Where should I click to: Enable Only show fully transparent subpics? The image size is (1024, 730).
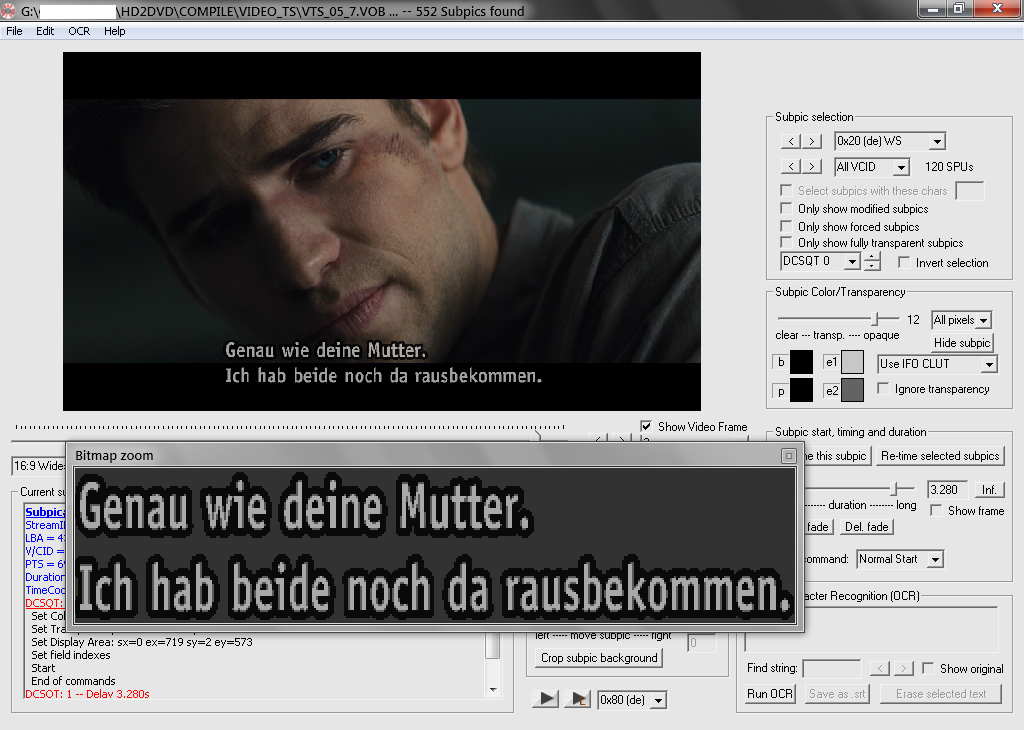(787, 242)
